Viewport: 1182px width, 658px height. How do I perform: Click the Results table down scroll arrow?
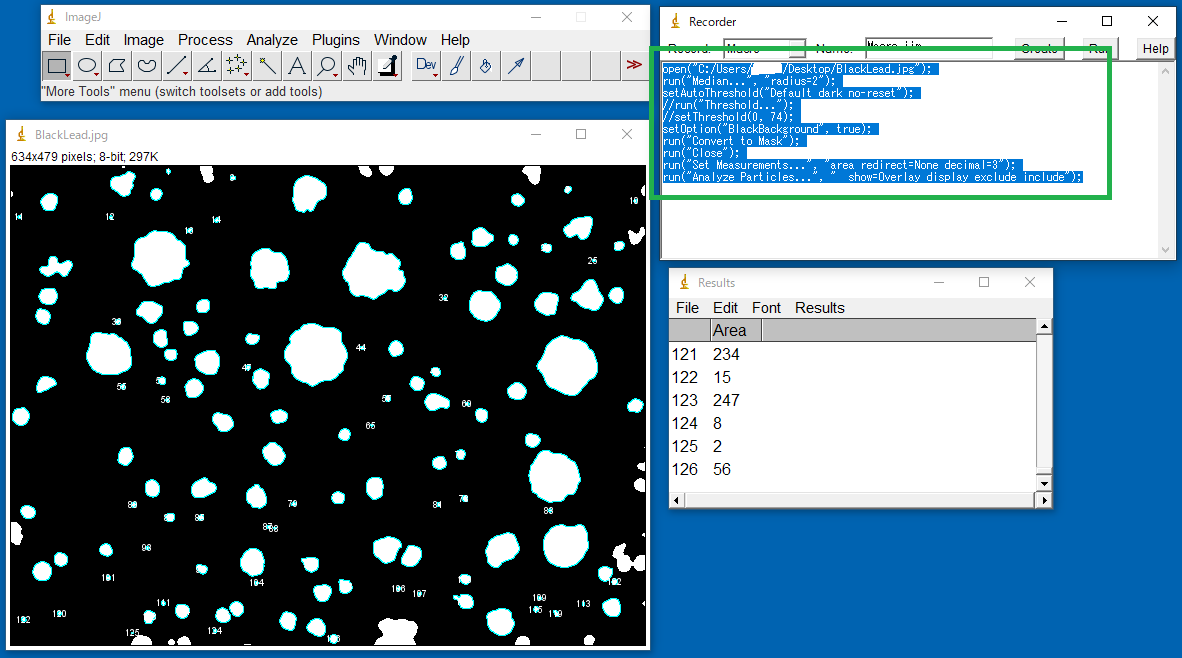(1044, 484)
